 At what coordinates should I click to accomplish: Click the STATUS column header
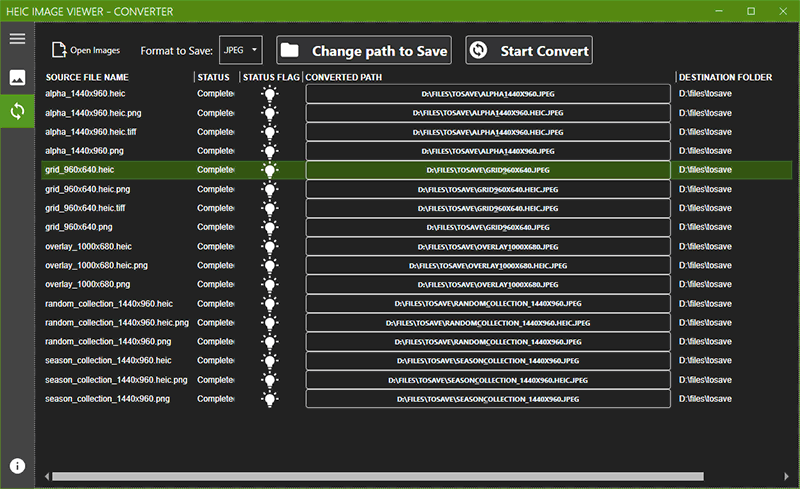(x=213, y=77)
